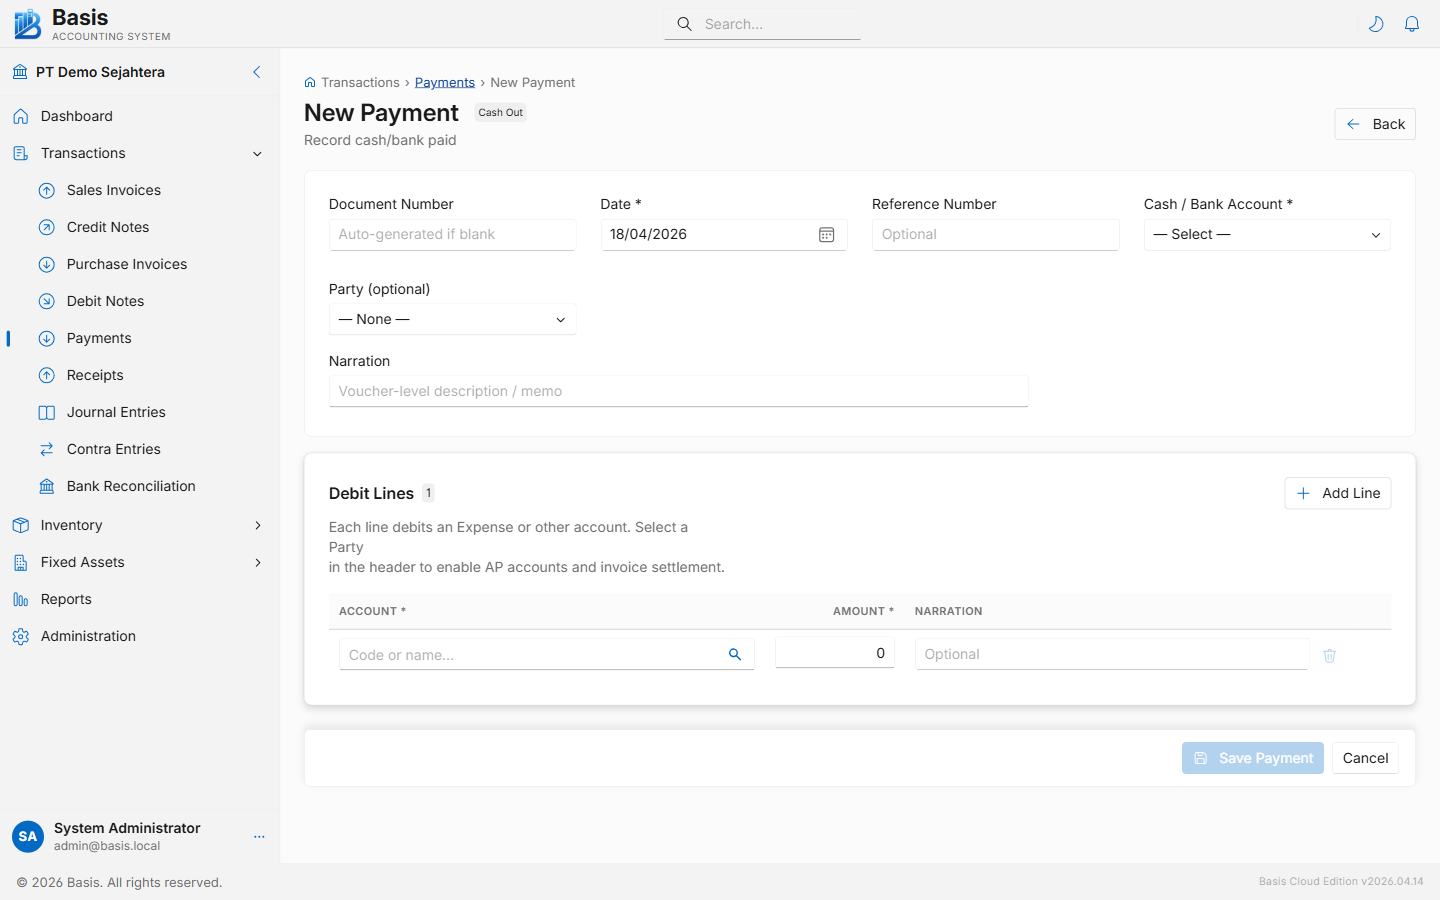Click the Narration memo input field
Viewport: 1440px width, 900px height.
pyautogui.click(x=678, y=391)
